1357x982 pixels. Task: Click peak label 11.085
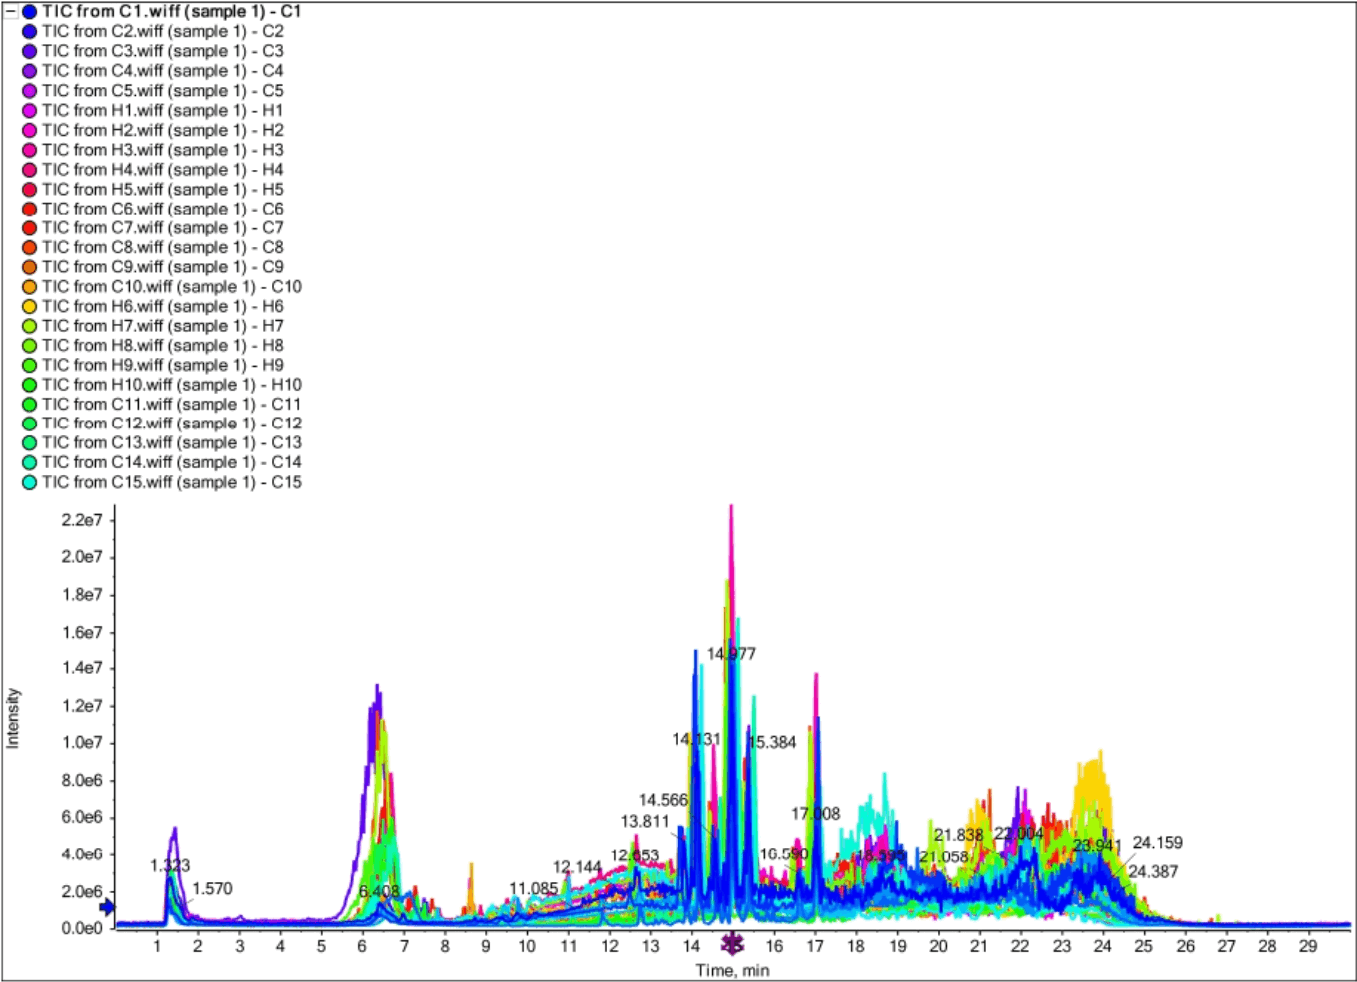pos(534,889)
